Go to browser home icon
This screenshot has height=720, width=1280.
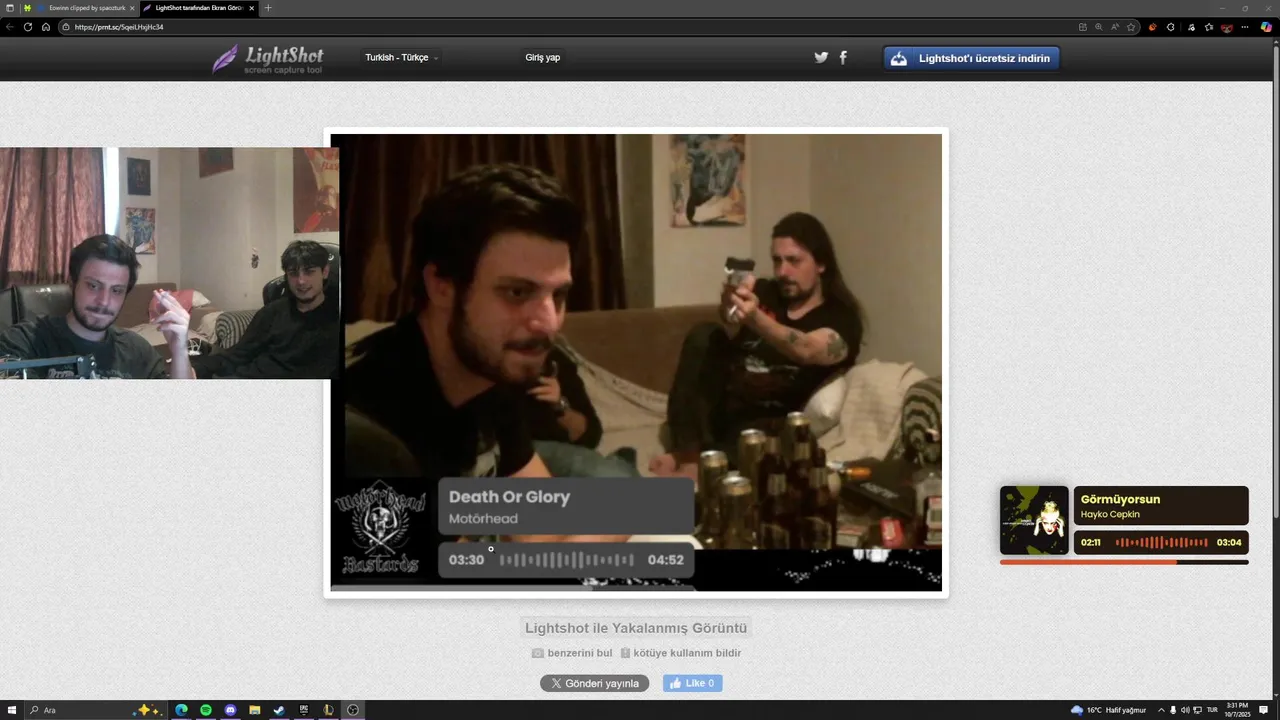pyautogui.click(x=46, y=27)
